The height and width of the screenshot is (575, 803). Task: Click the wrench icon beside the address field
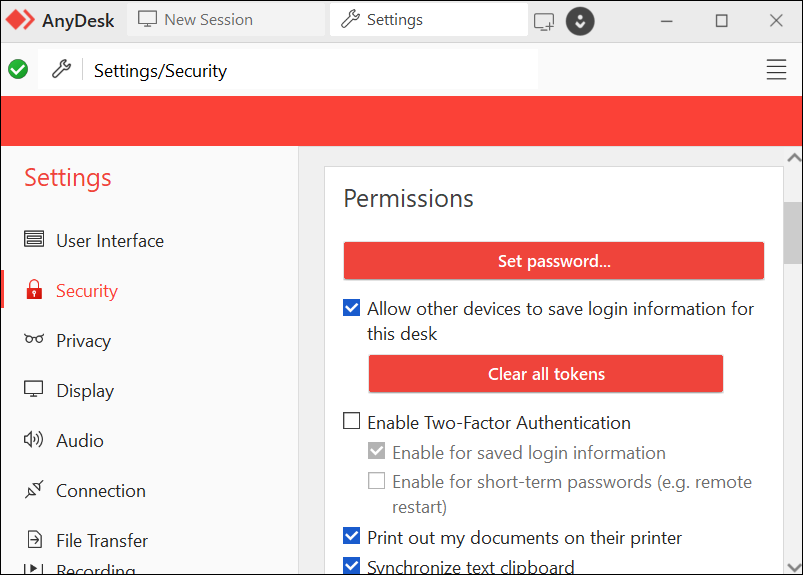coord(61,70)
